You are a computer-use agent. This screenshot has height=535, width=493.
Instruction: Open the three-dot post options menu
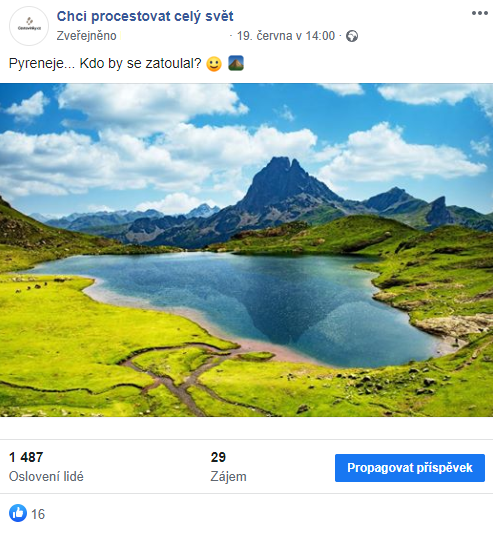[x=479, y=13]
